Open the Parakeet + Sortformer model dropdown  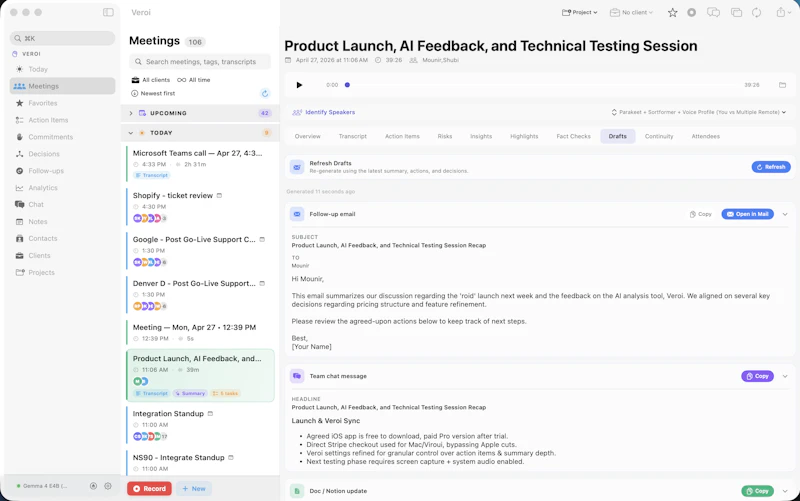[698, 112]
